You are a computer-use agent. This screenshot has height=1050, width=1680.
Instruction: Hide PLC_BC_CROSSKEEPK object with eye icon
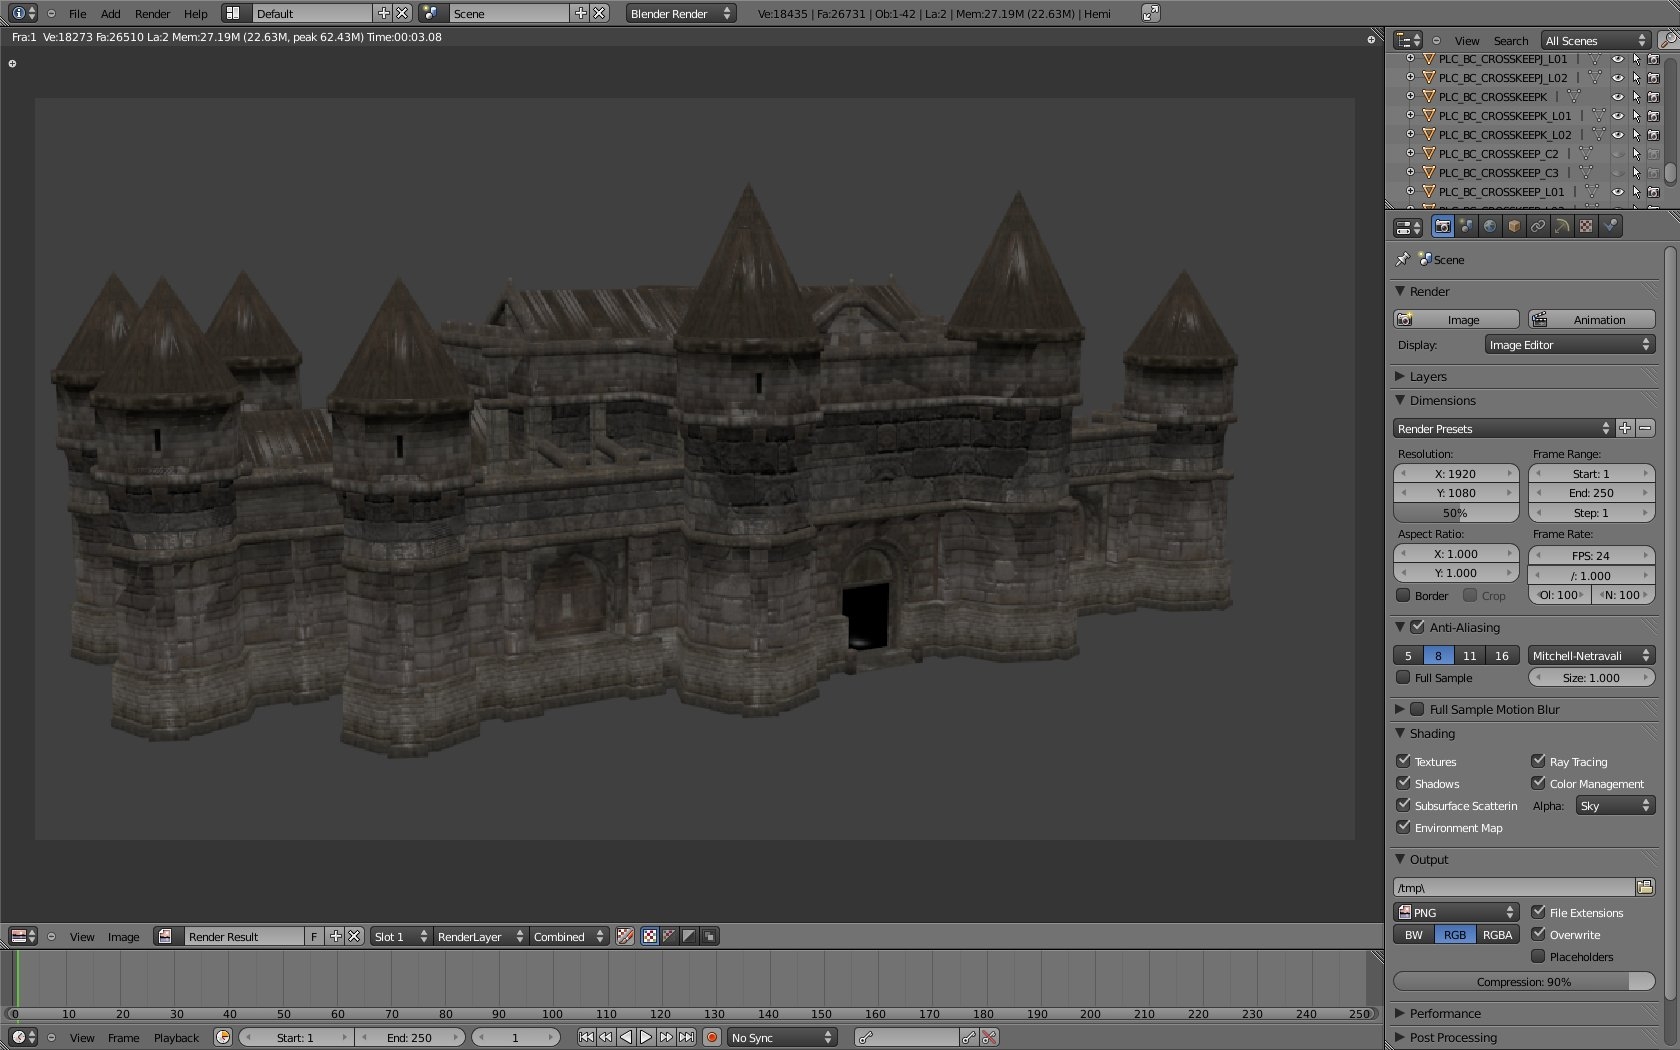coord(1617,97)
